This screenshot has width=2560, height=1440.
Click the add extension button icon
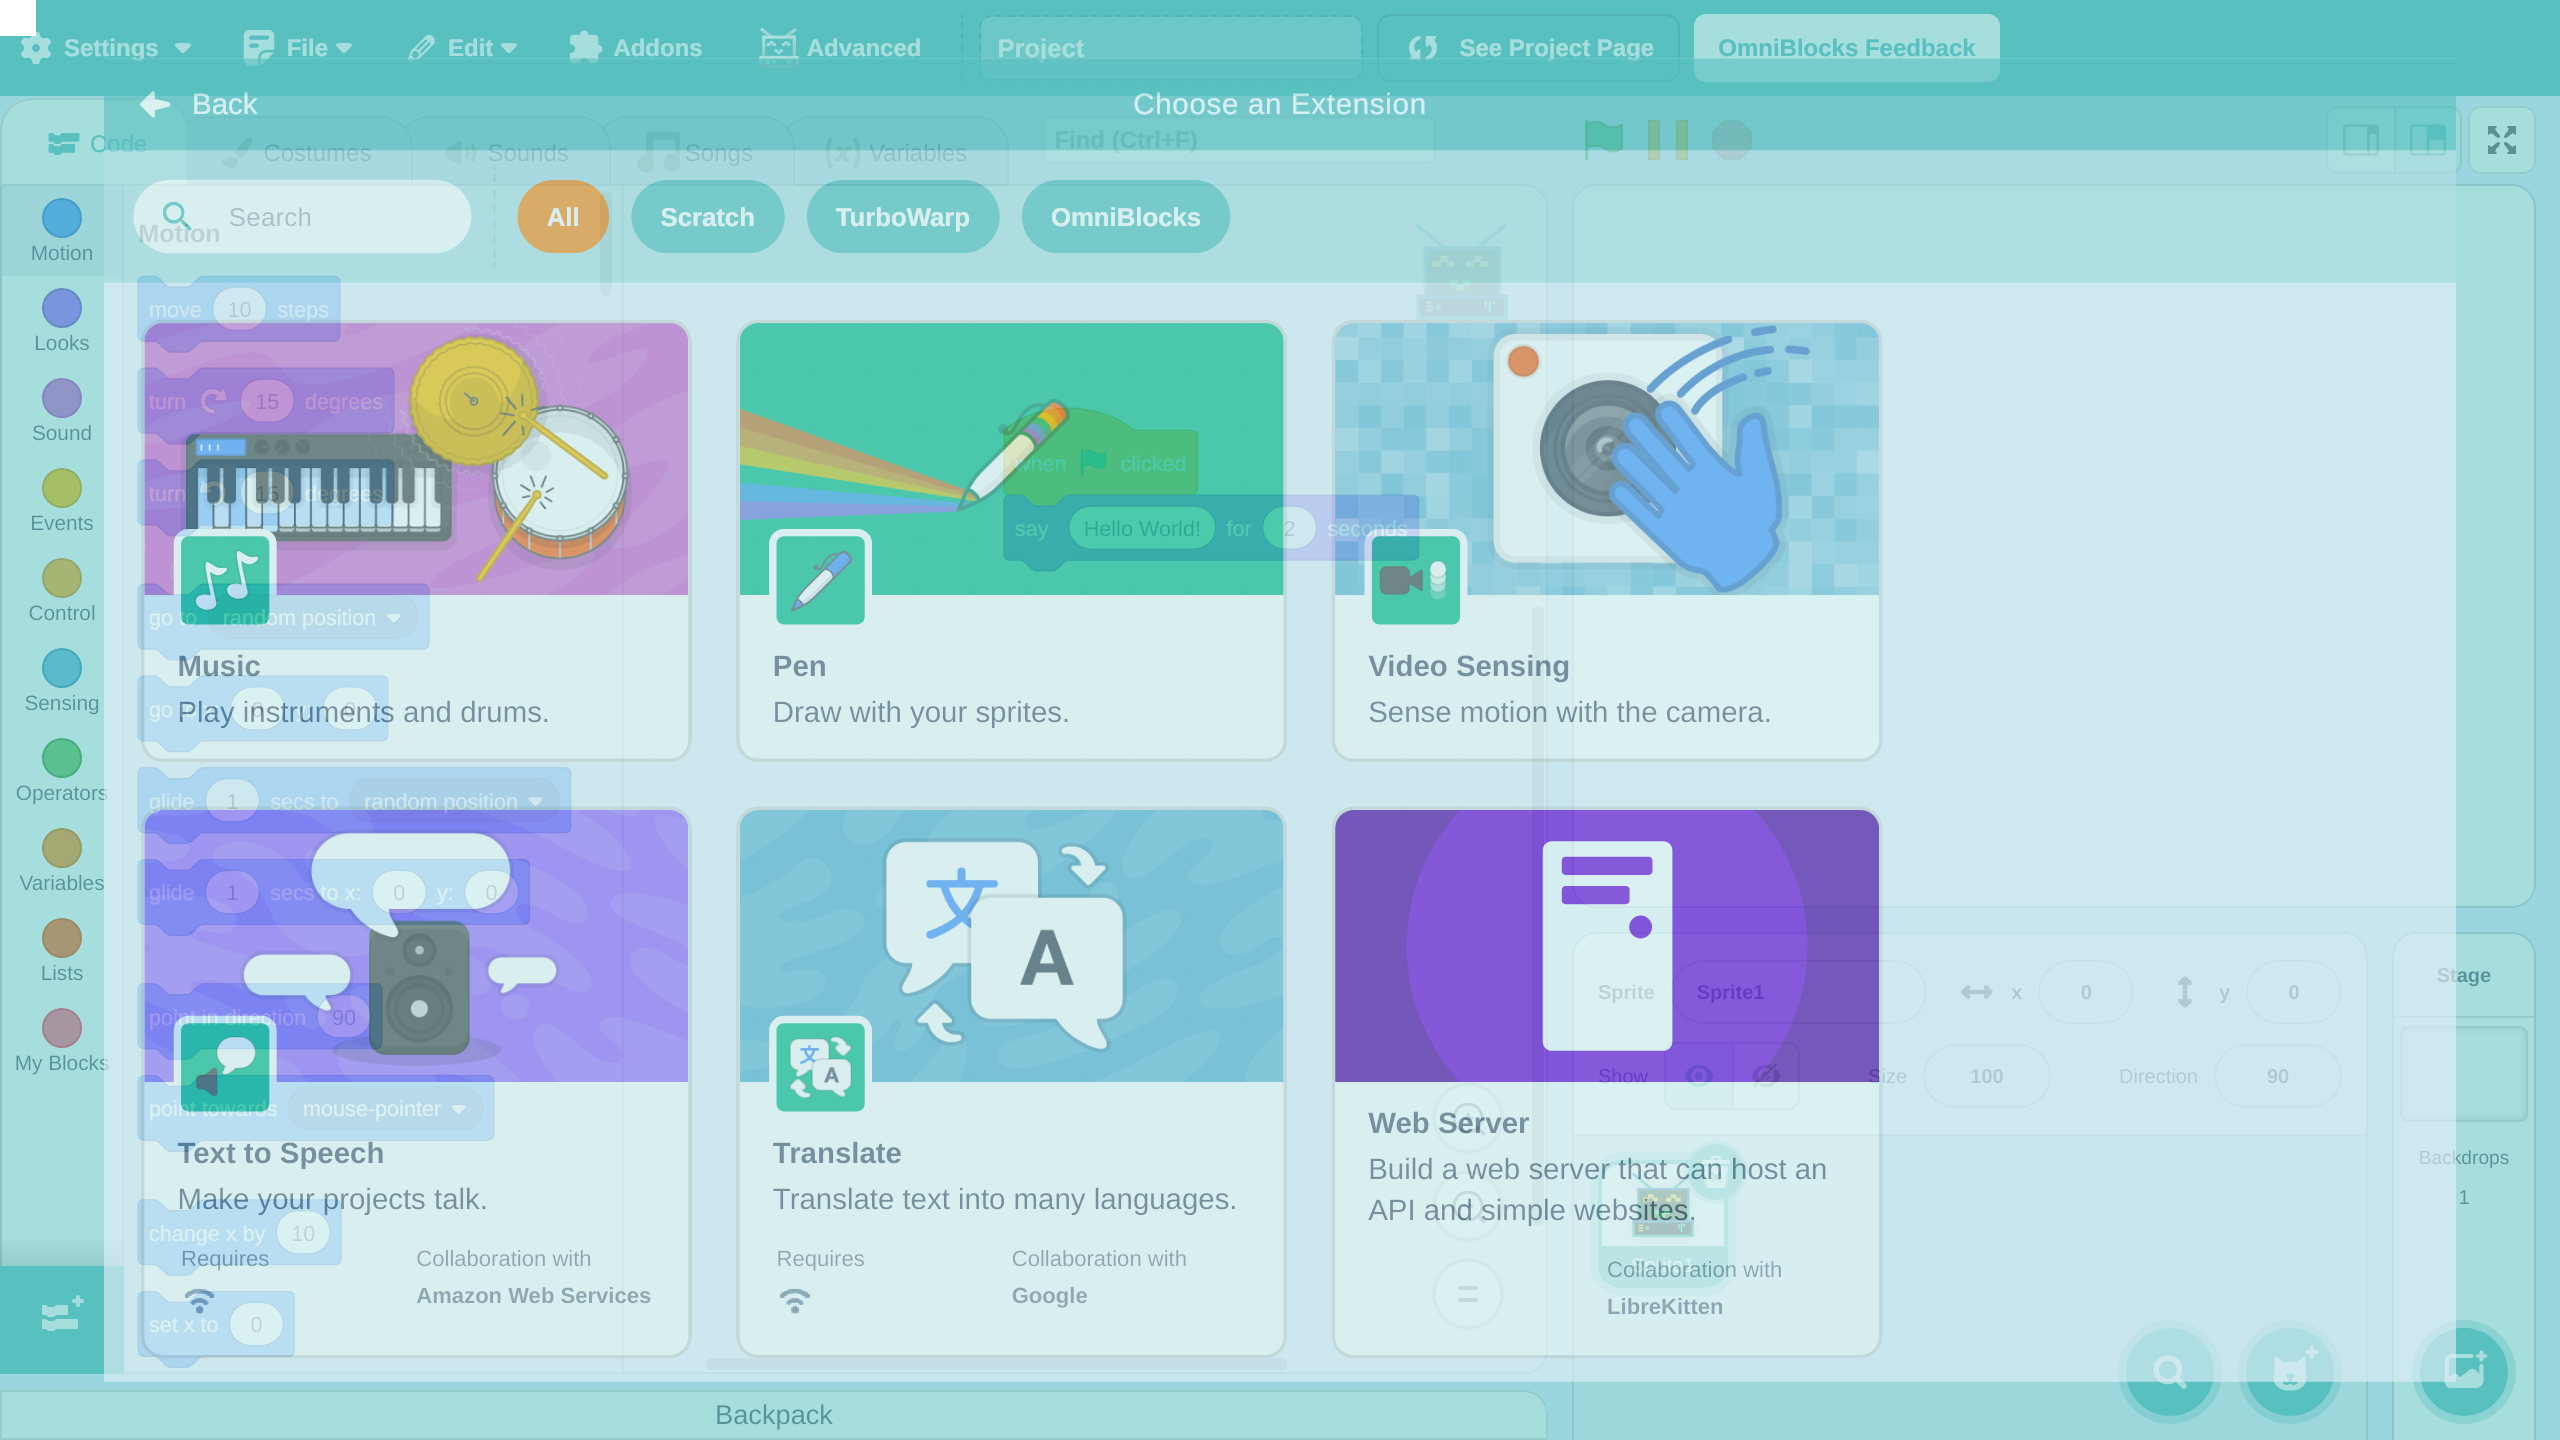[62, 1315]
